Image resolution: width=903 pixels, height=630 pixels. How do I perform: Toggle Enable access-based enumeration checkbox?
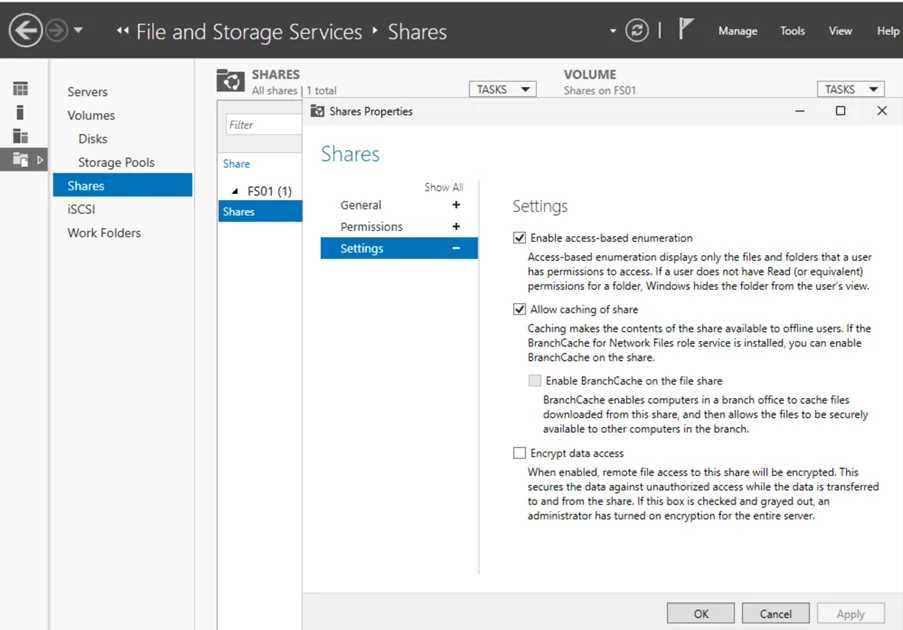(x=519, y=238)
